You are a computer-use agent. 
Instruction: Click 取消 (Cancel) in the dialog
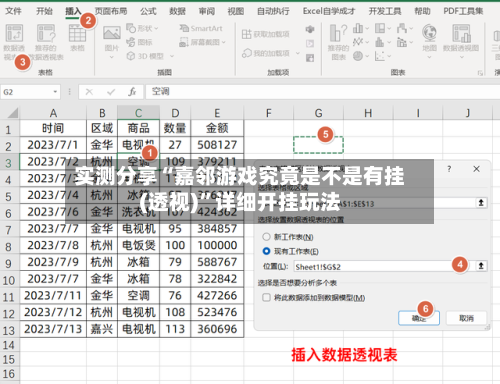tap(466, 318)
